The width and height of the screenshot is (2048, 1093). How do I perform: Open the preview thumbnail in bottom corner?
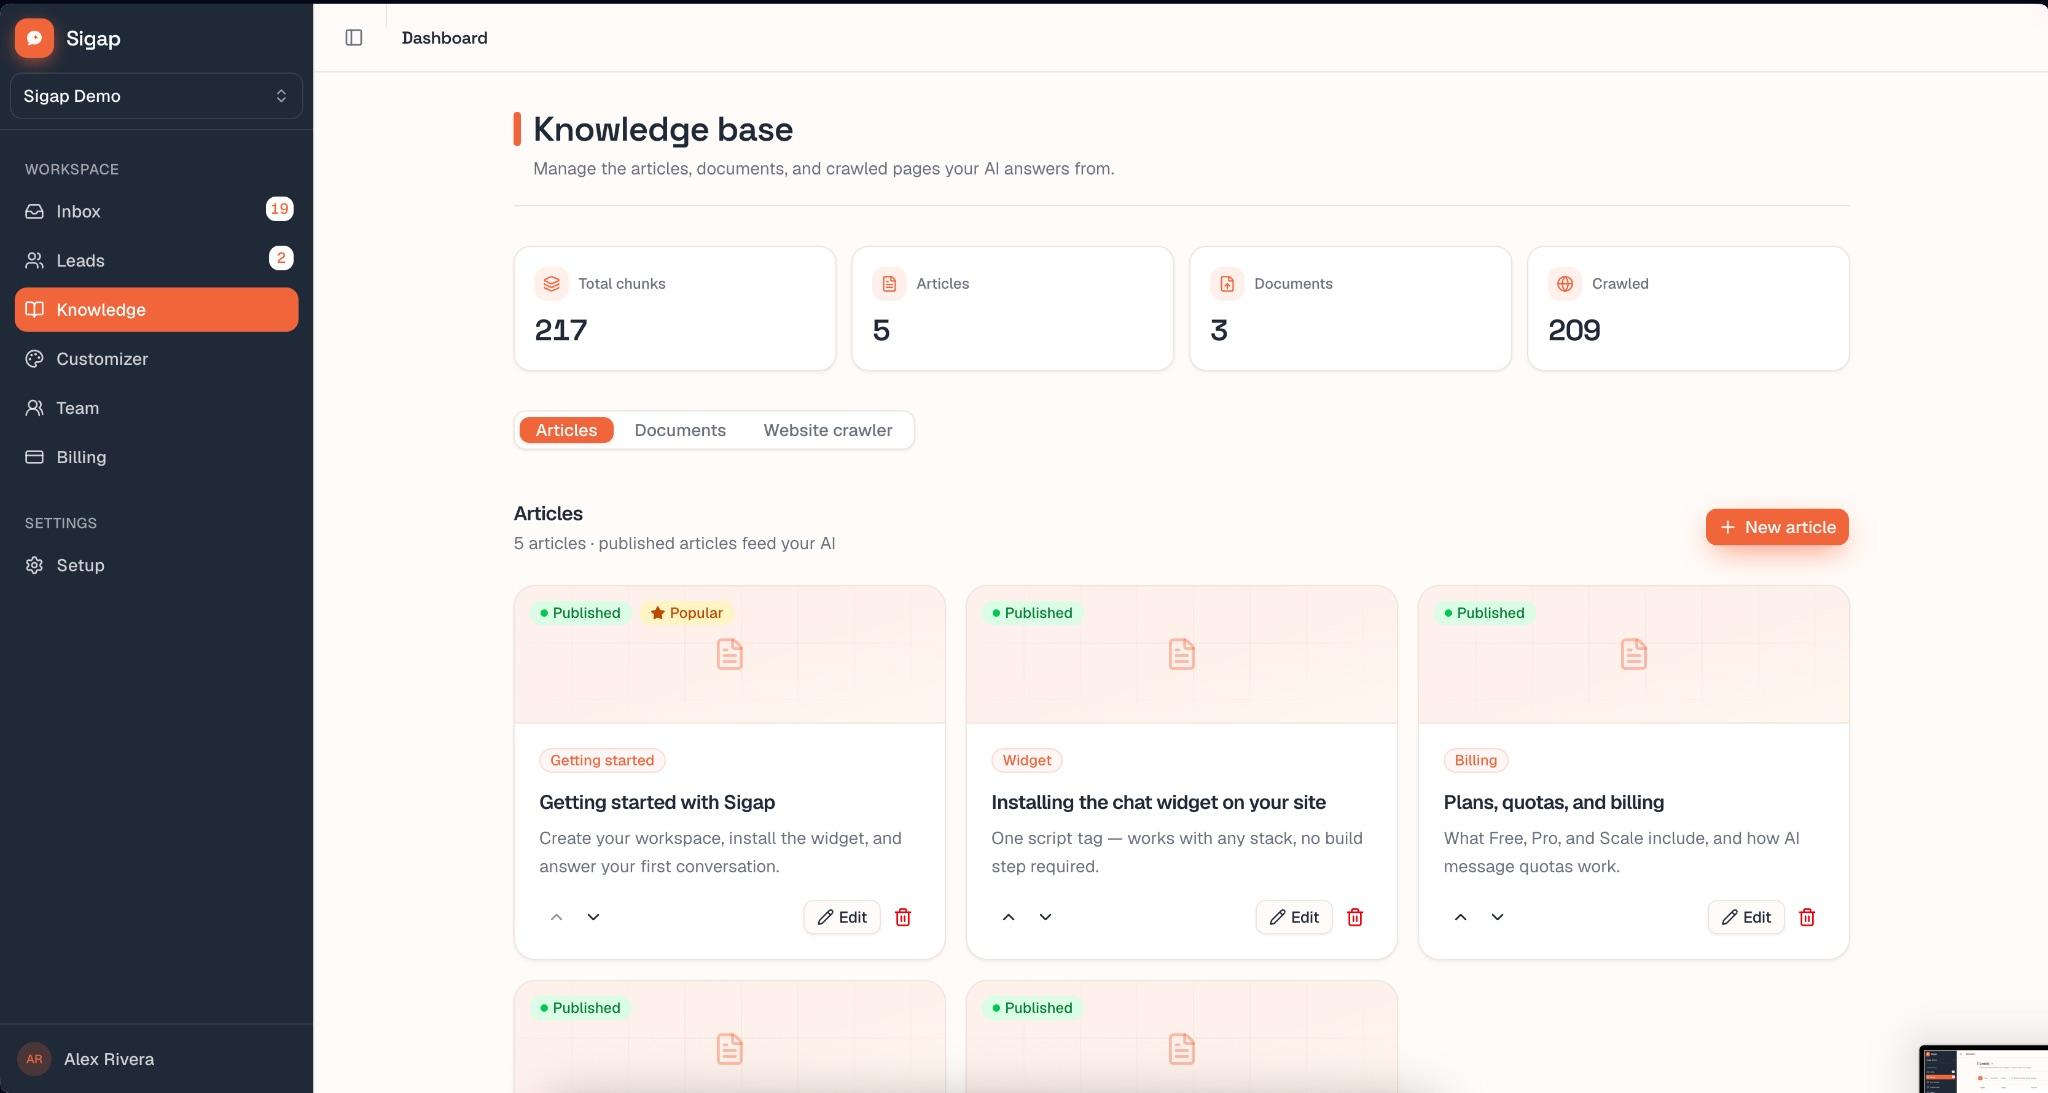[x=1983, y=1069]
